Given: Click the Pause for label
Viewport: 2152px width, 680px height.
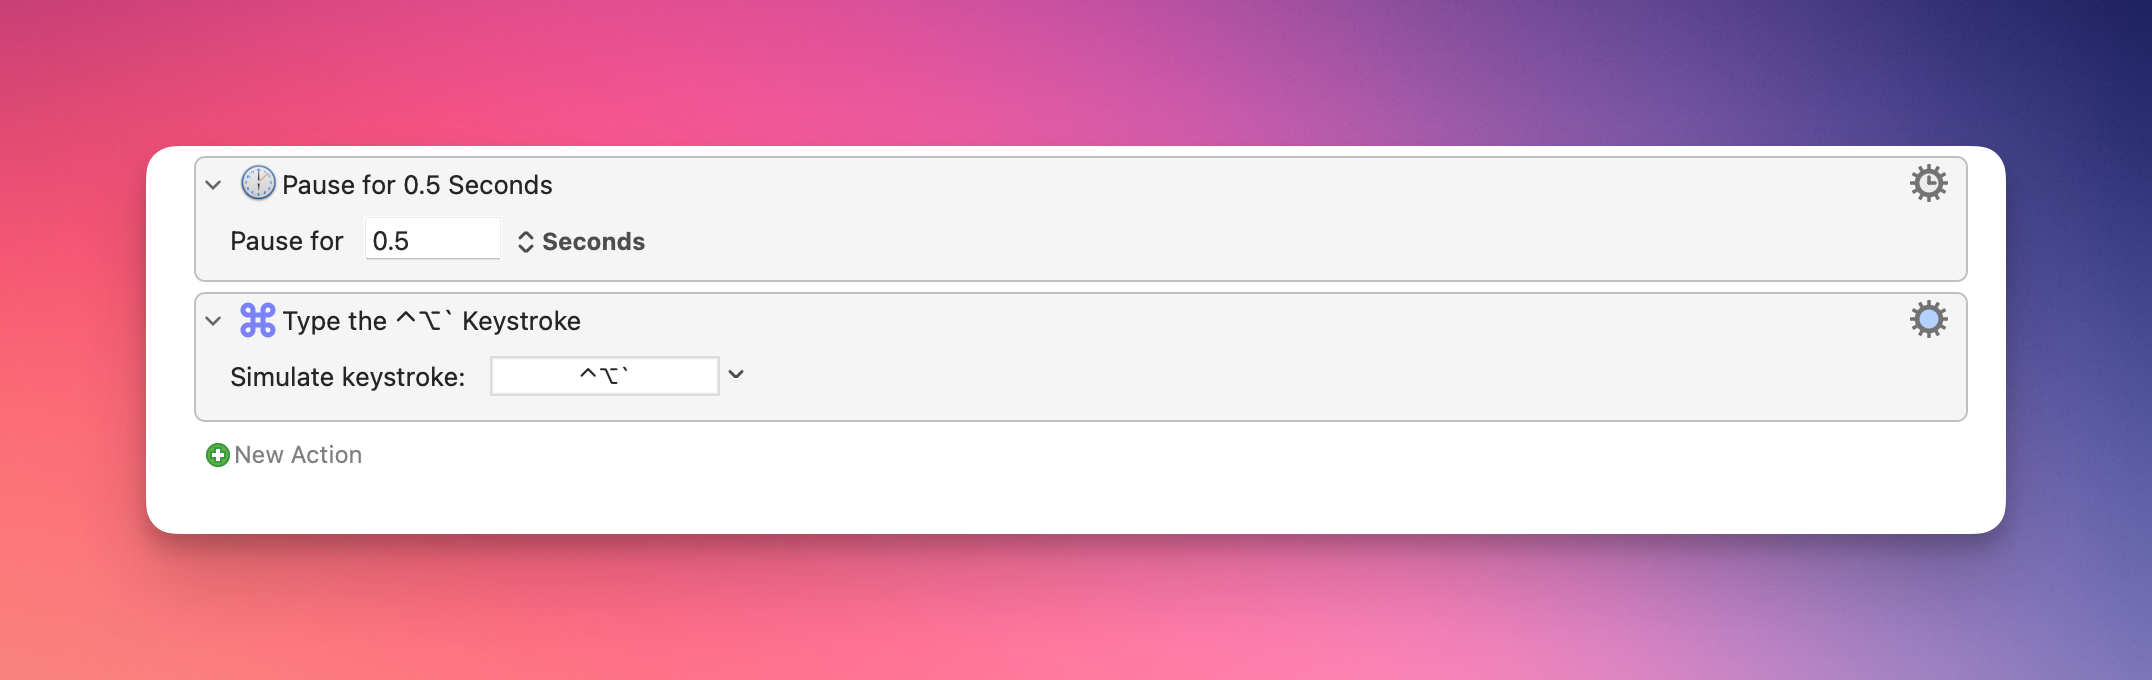Looking at the screenshot, I should click(x=287, y=241).
